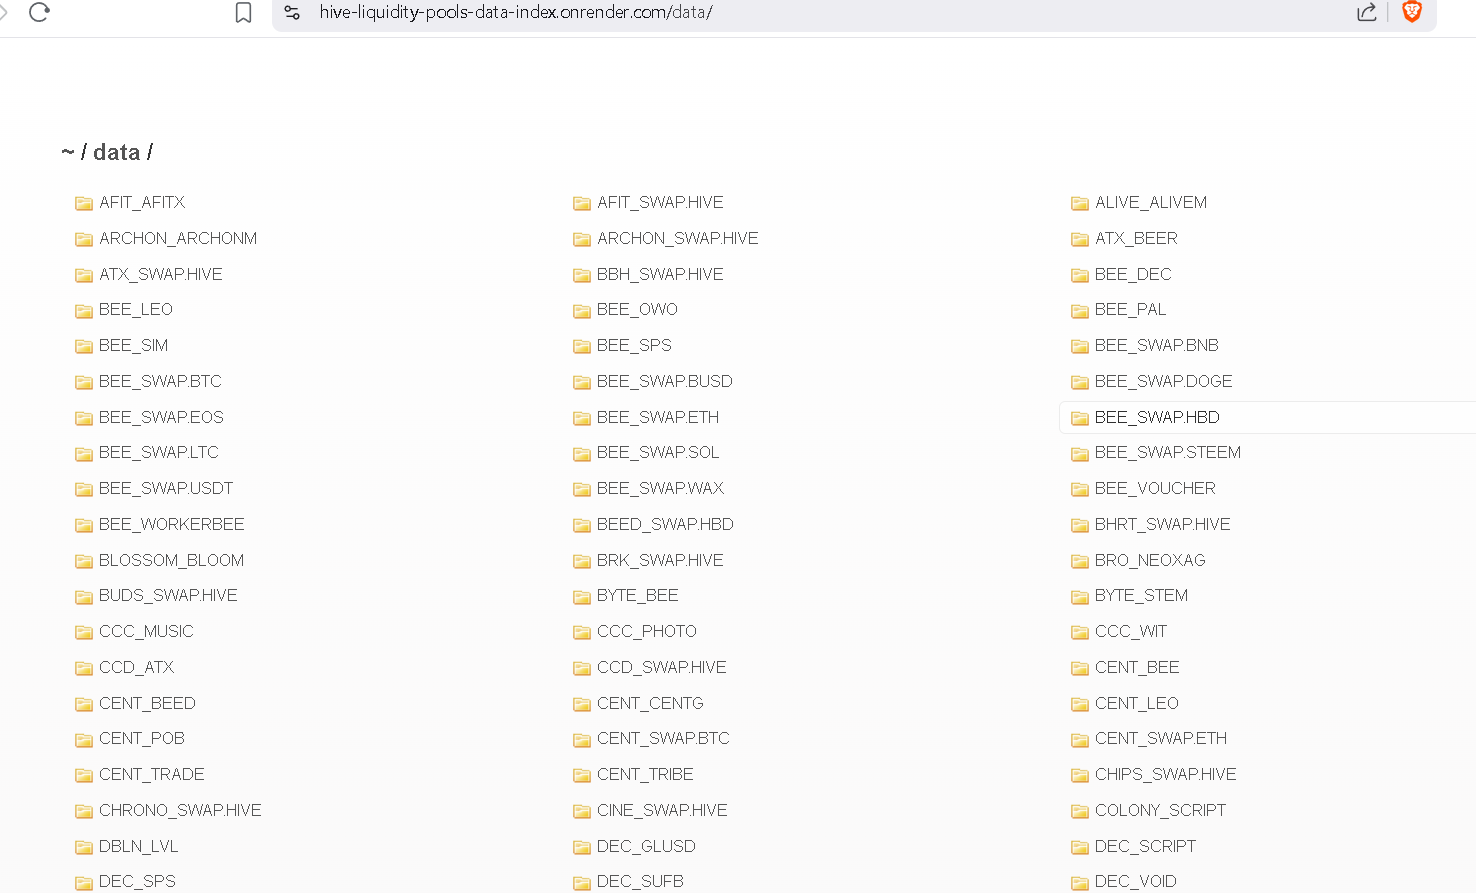Open BEE_SWAP.STEEM folder
The image size is (1476, 893).
pos(1167,452)
